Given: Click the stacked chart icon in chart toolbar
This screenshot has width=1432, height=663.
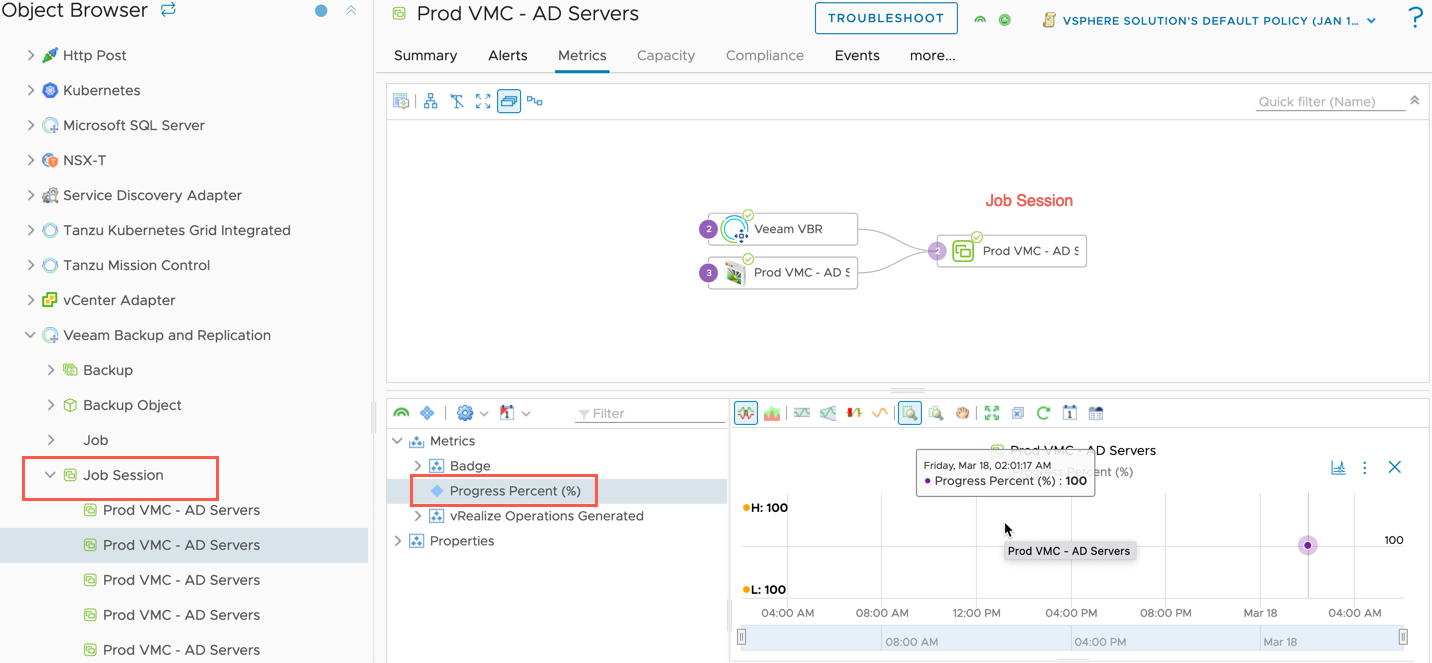Looking at the screenshot, I should pos(772,413).
